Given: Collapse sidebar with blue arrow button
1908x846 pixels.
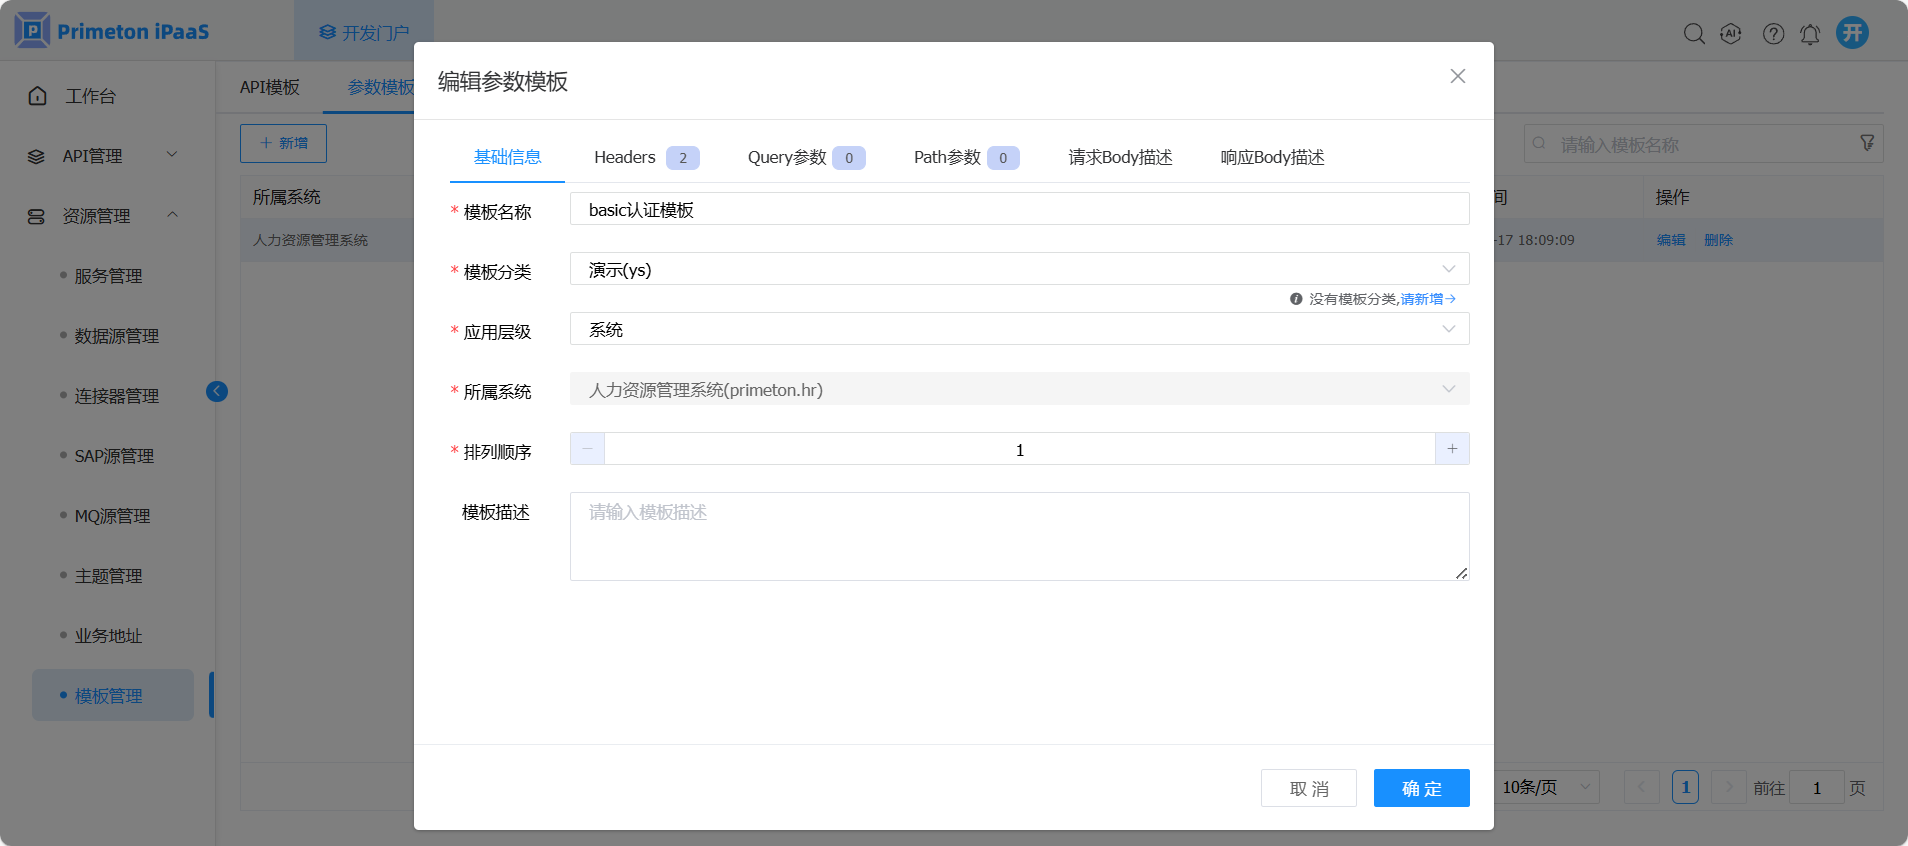Looking at the screenshot, I should click(x=217, y=391).
